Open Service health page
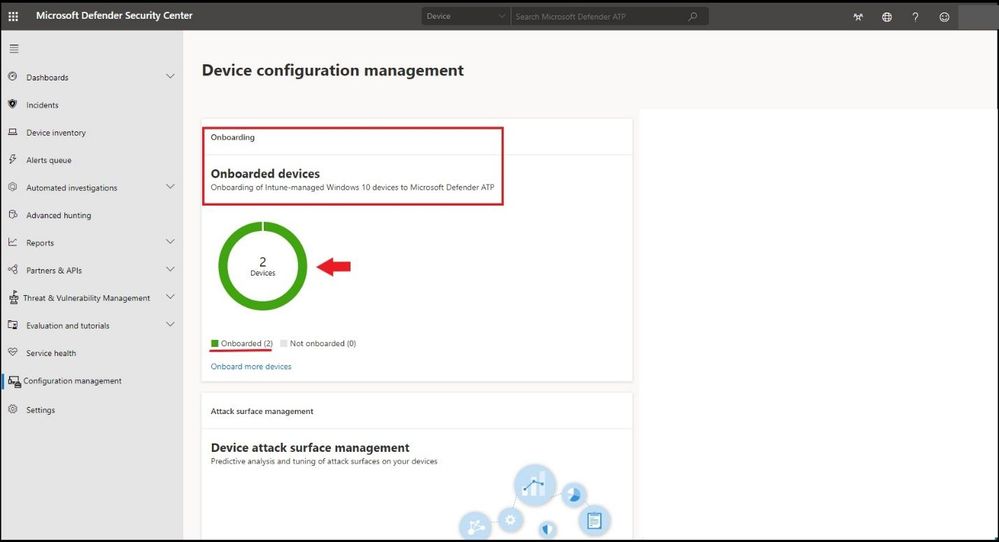The height and width of the screenshot is (542, 999). (51, 353)
